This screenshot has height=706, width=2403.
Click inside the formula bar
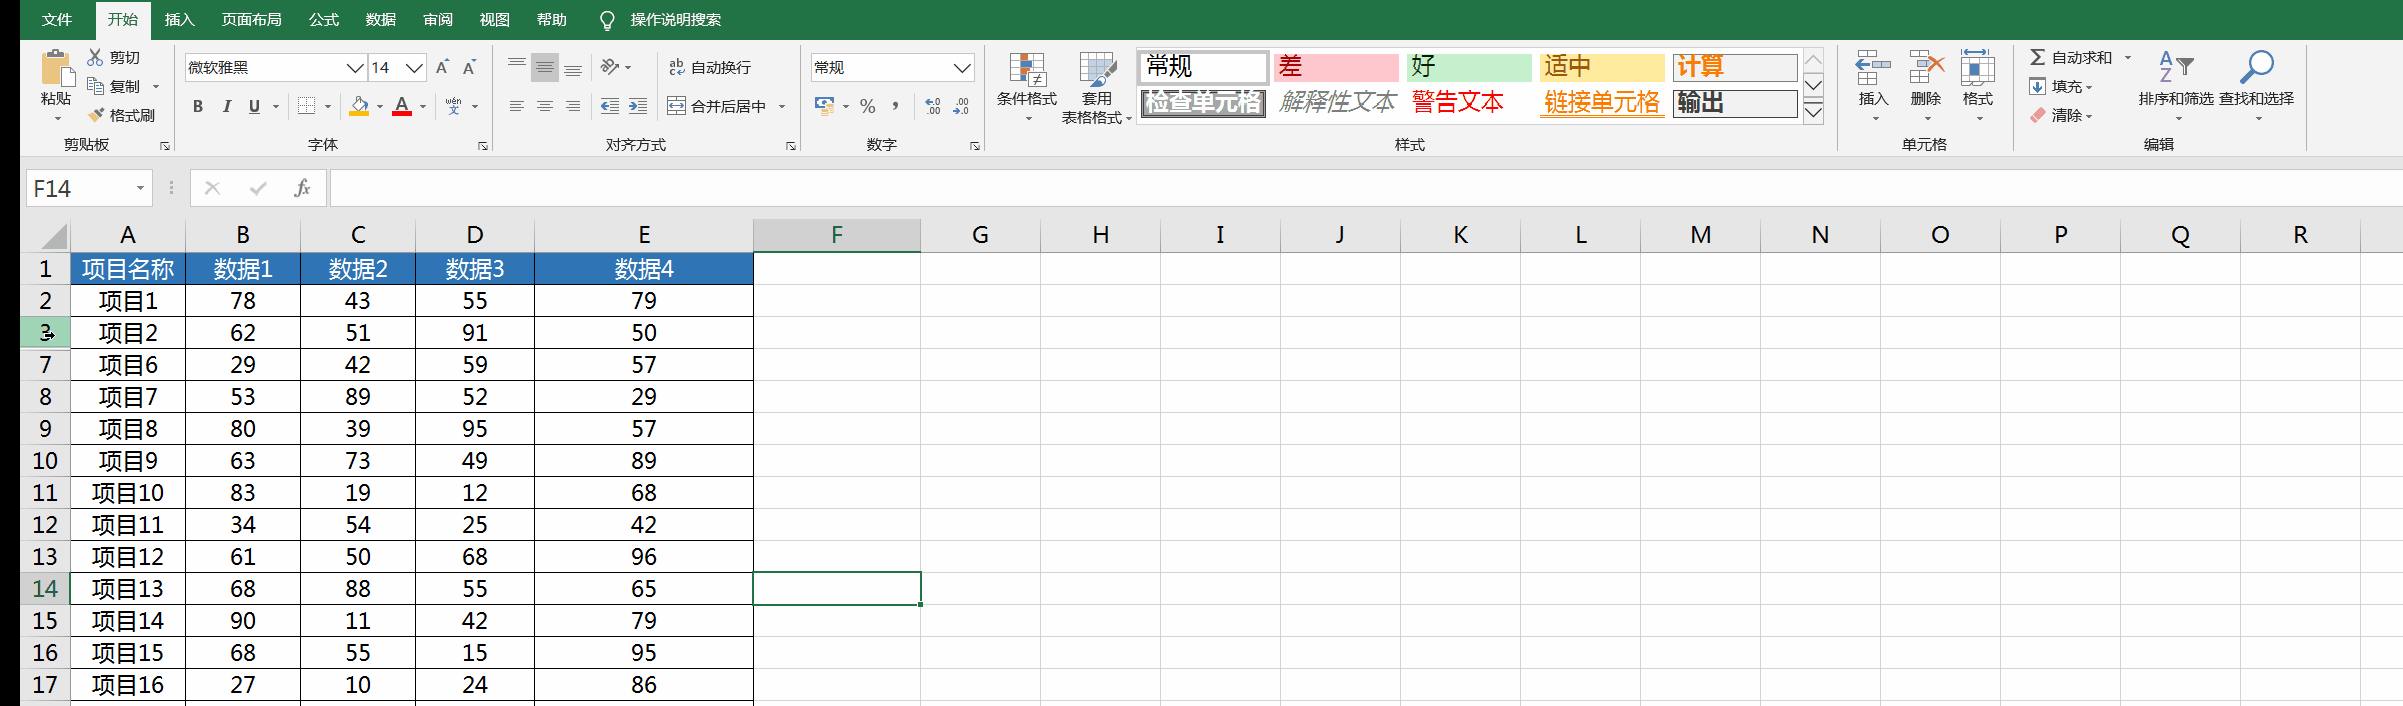point(1365,188)
